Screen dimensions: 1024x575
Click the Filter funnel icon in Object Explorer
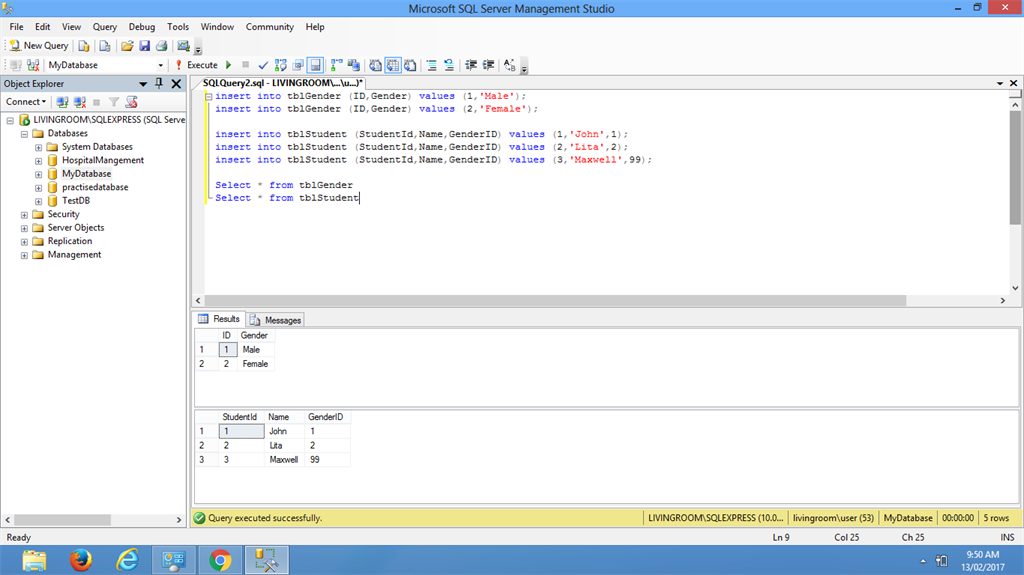pos(114,102)
